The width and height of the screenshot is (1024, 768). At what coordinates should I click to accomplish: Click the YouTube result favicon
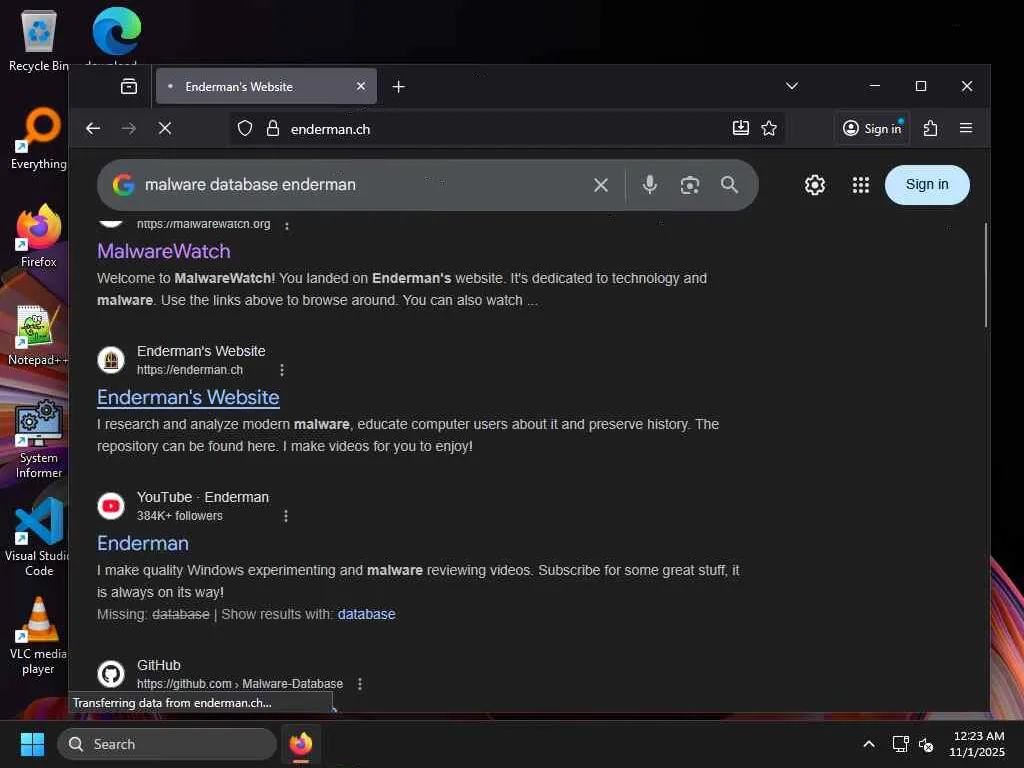(x=111, y=506)
